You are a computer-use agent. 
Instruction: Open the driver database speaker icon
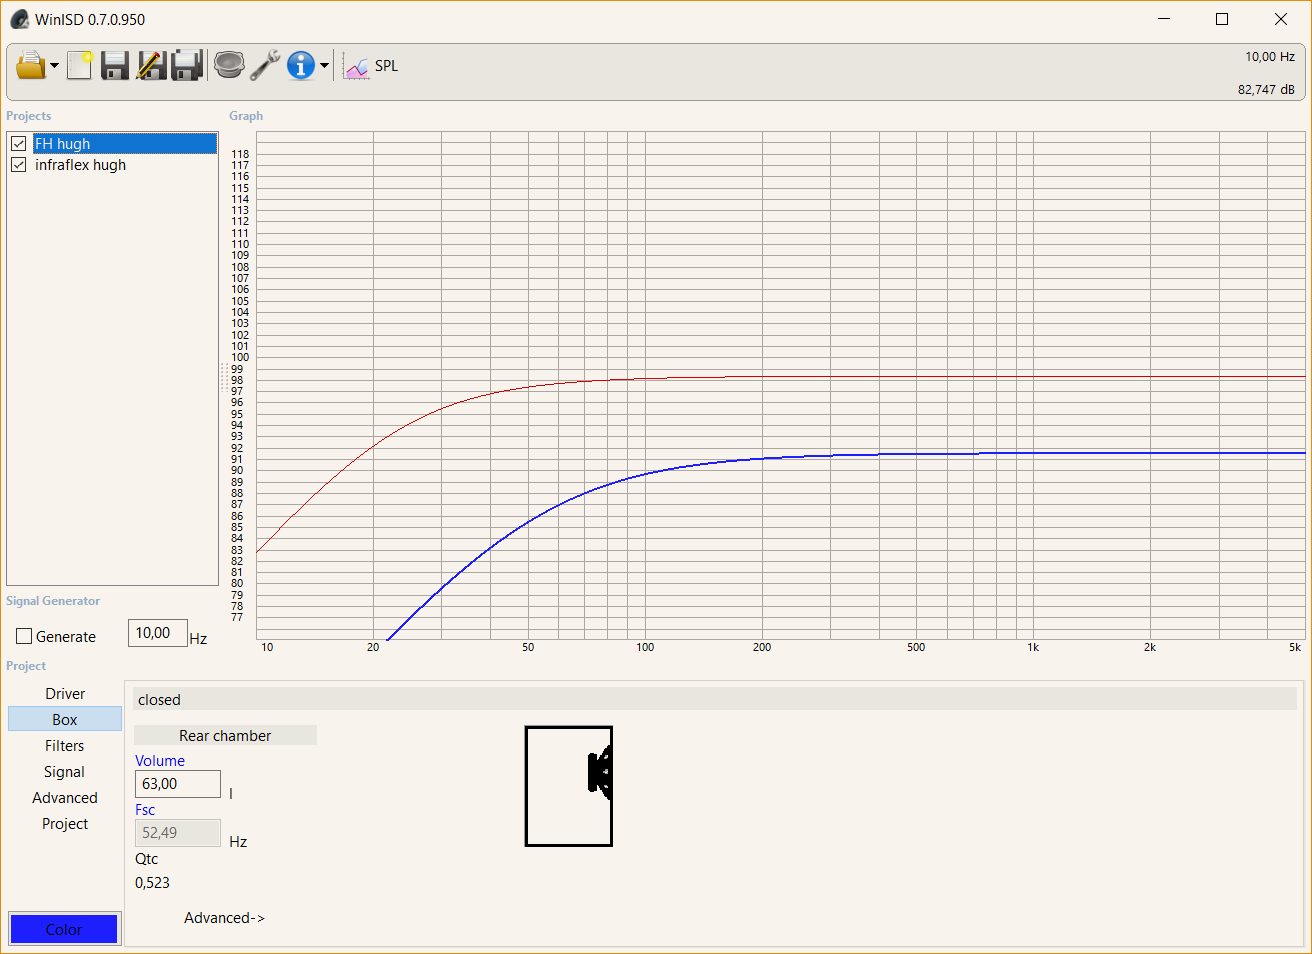229,66
